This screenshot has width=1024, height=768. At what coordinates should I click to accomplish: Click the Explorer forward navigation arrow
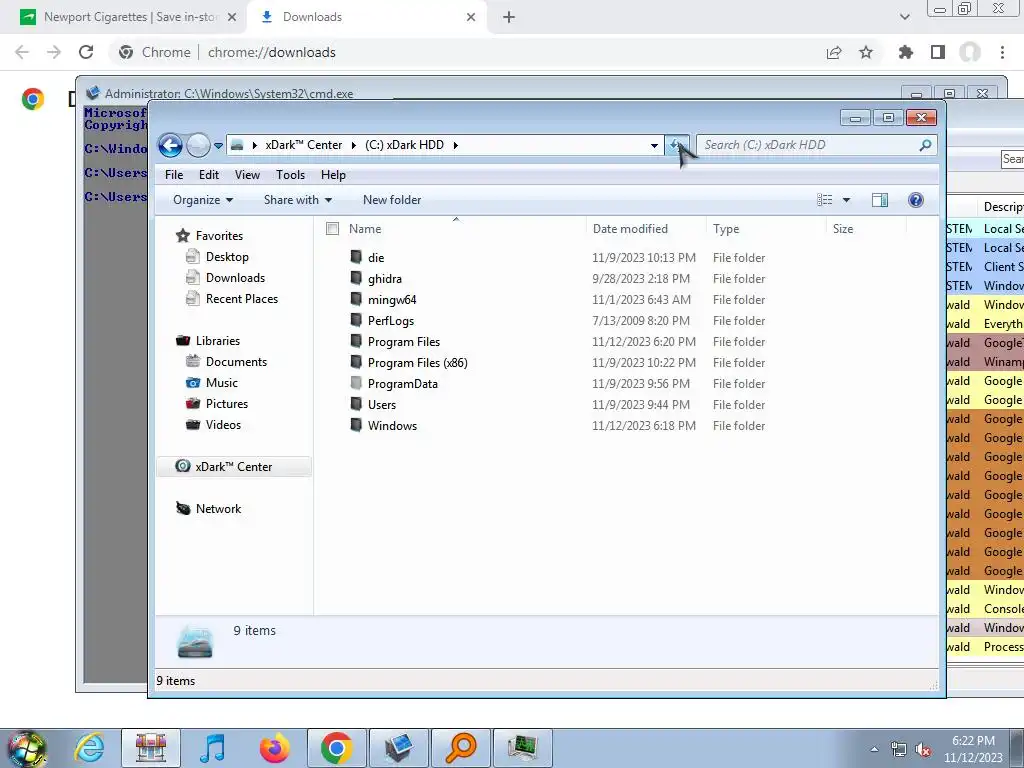point(198,145)
